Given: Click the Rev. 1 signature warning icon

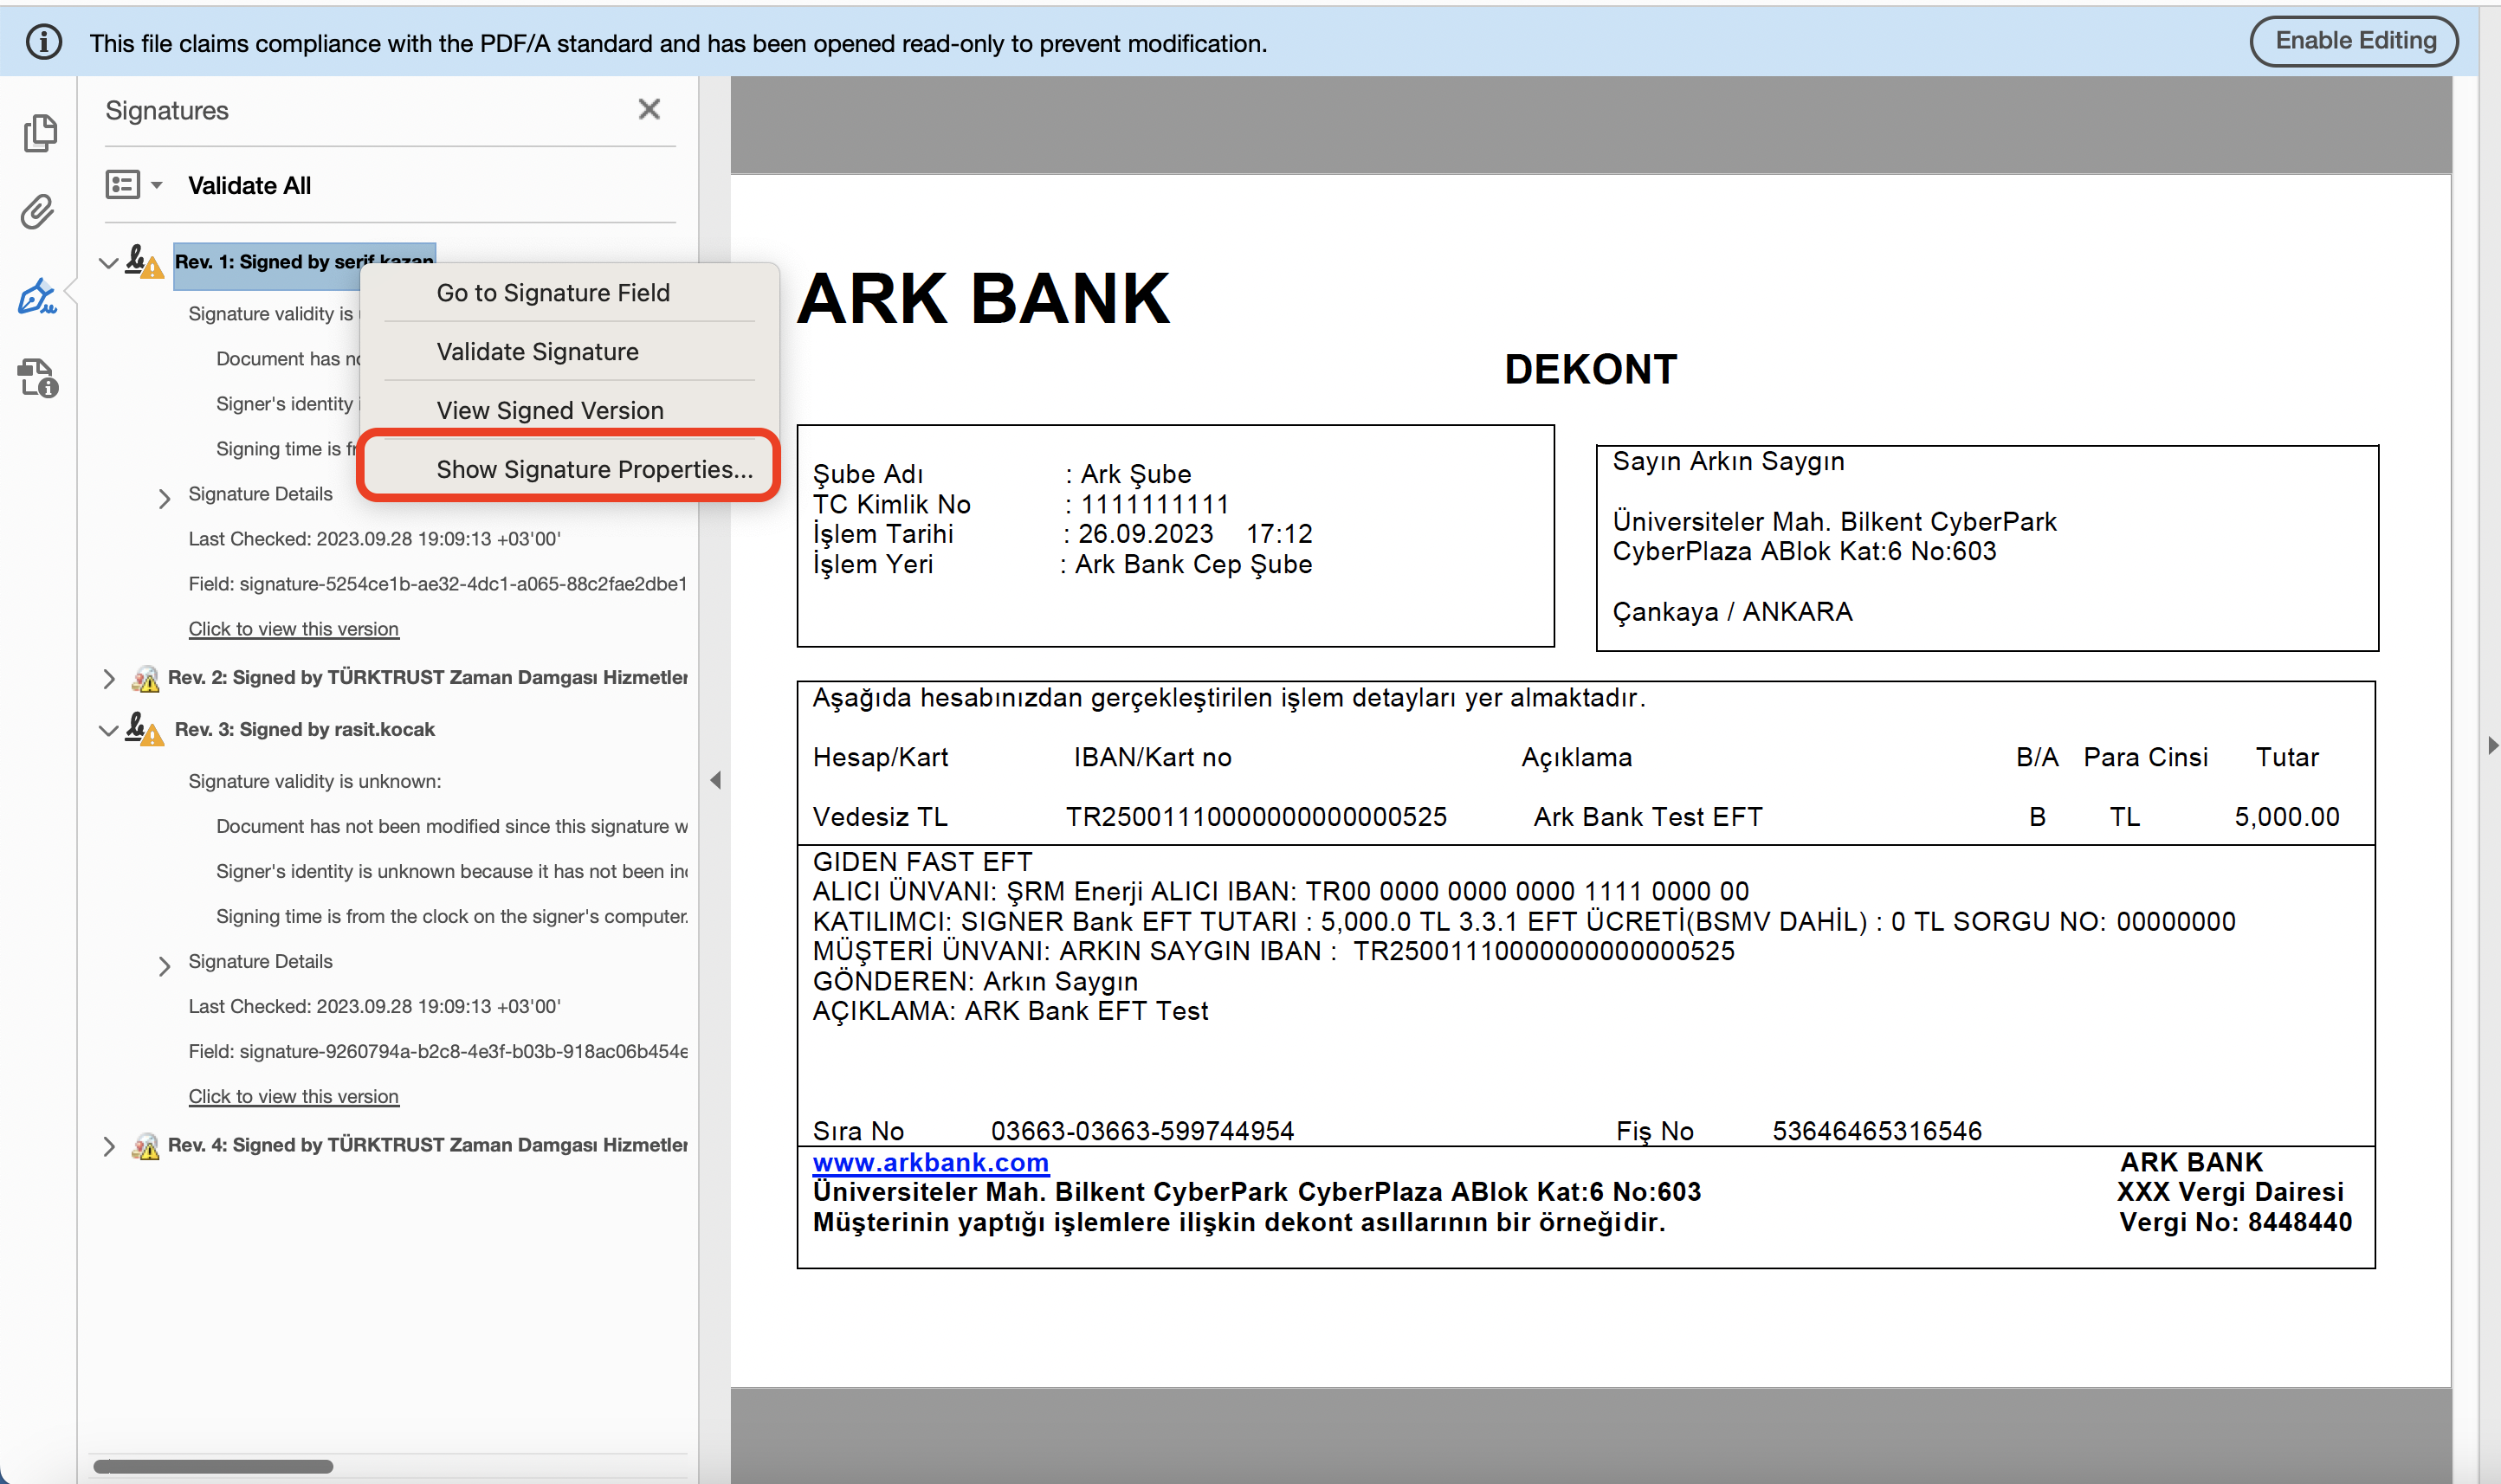Looking at the screenshot, I should (144, 262).
